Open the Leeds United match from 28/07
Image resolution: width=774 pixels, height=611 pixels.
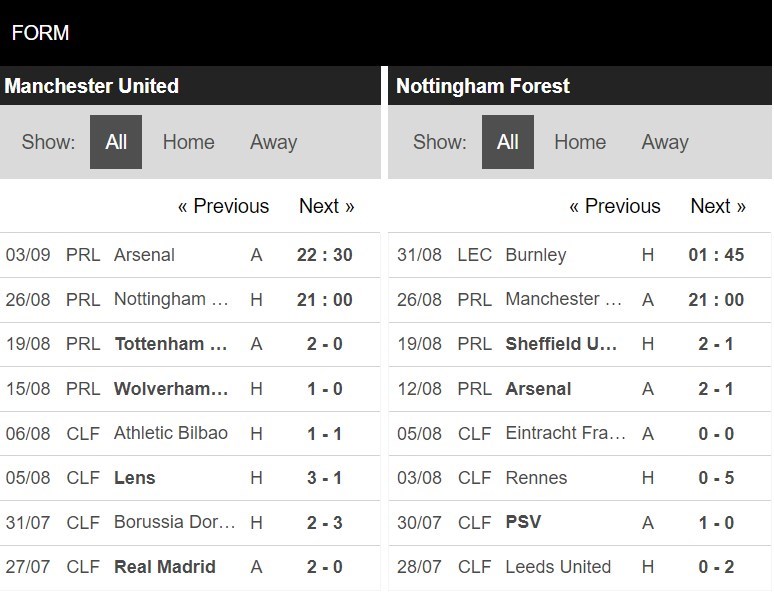(x=580, y=567)
